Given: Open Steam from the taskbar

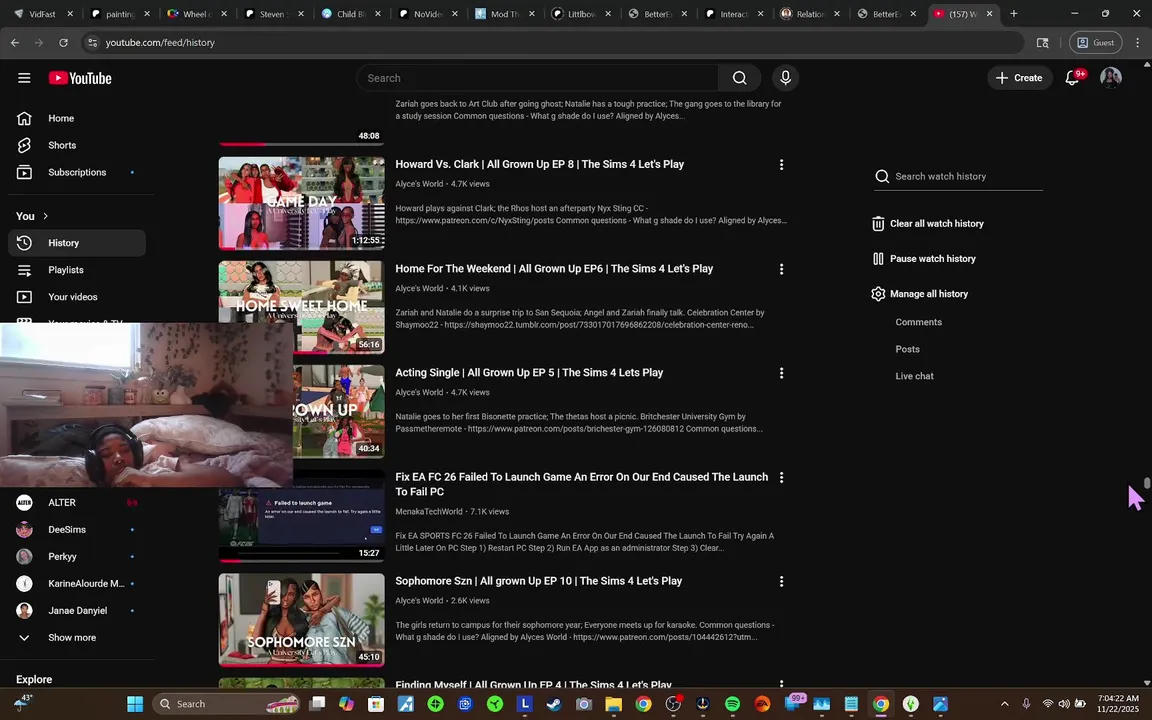Looking at the screenshot, I should (554, 704).
